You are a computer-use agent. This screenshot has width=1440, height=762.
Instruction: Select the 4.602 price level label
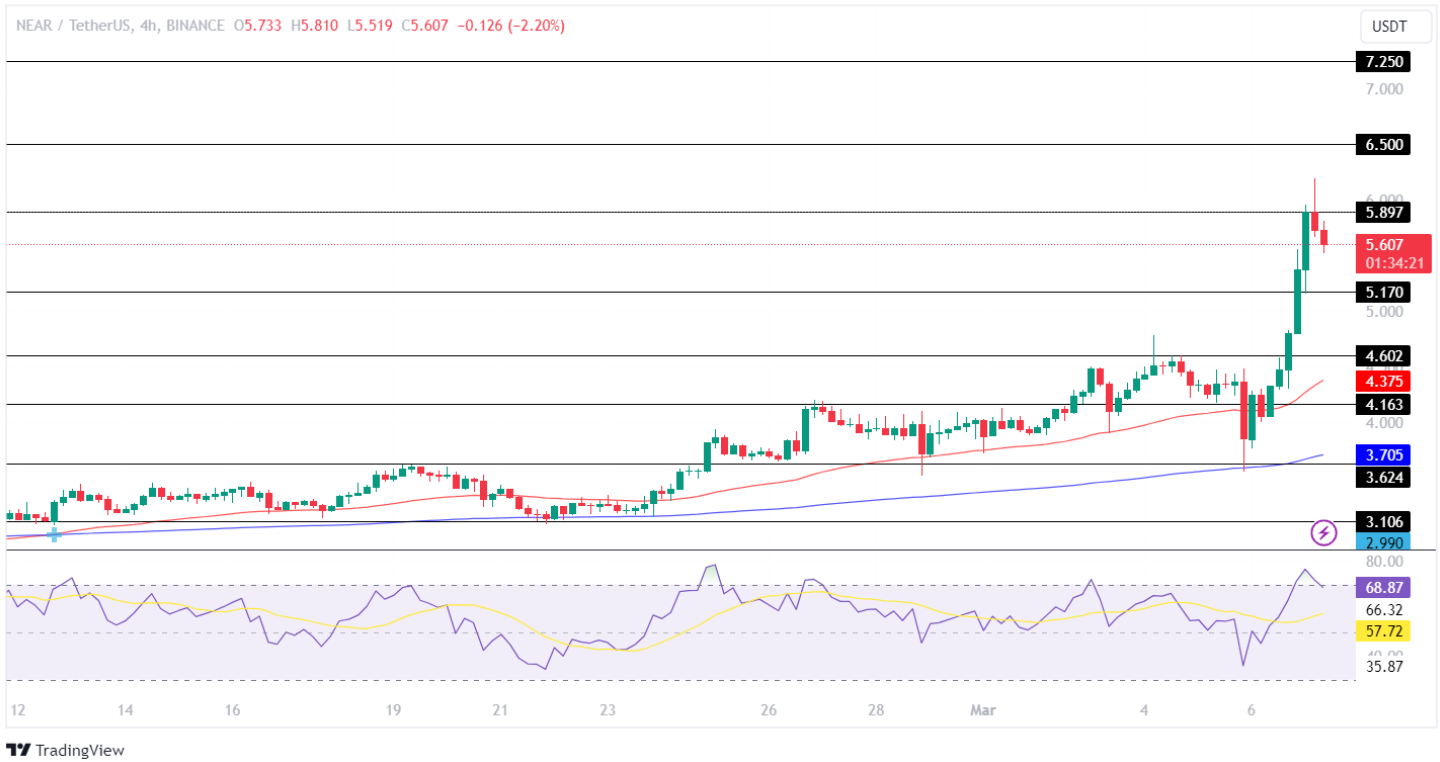pyautogui.click(x=1383, y=355)
